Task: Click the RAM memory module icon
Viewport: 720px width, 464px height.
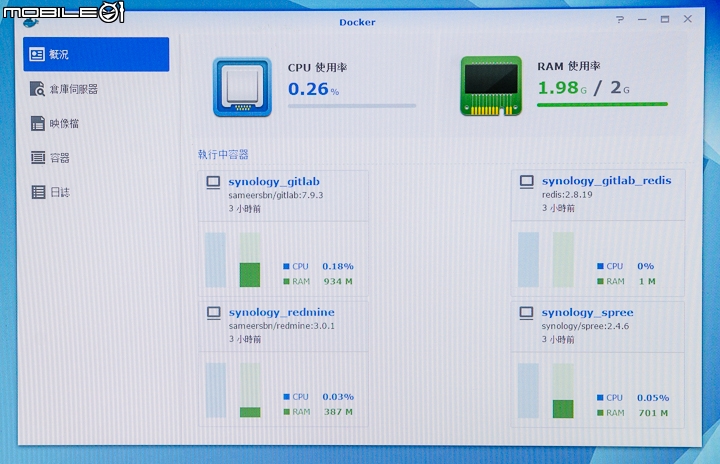Action: point(491,86)
